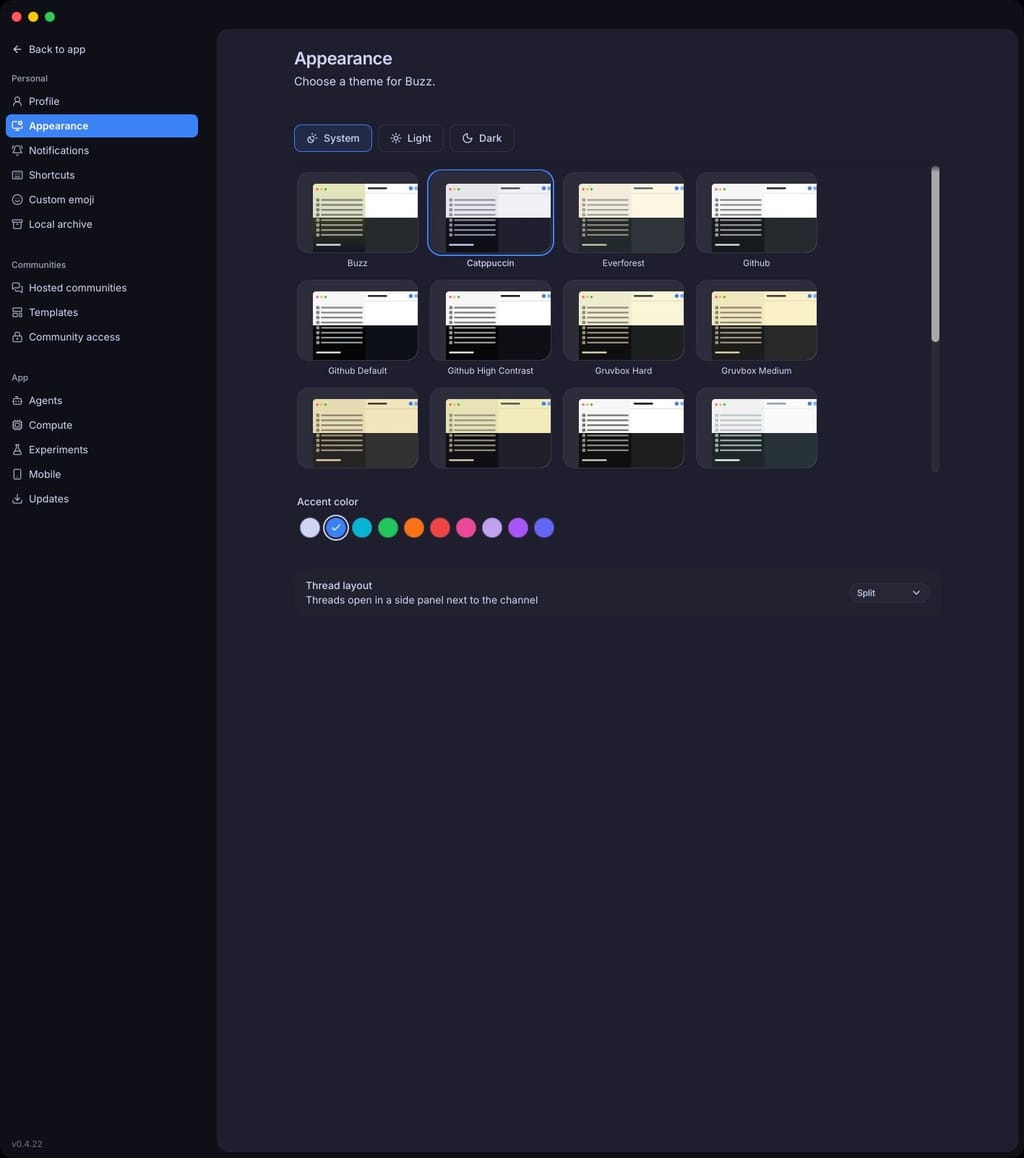
Task: Open Profile via its person icon
Action: click(17, 101)
